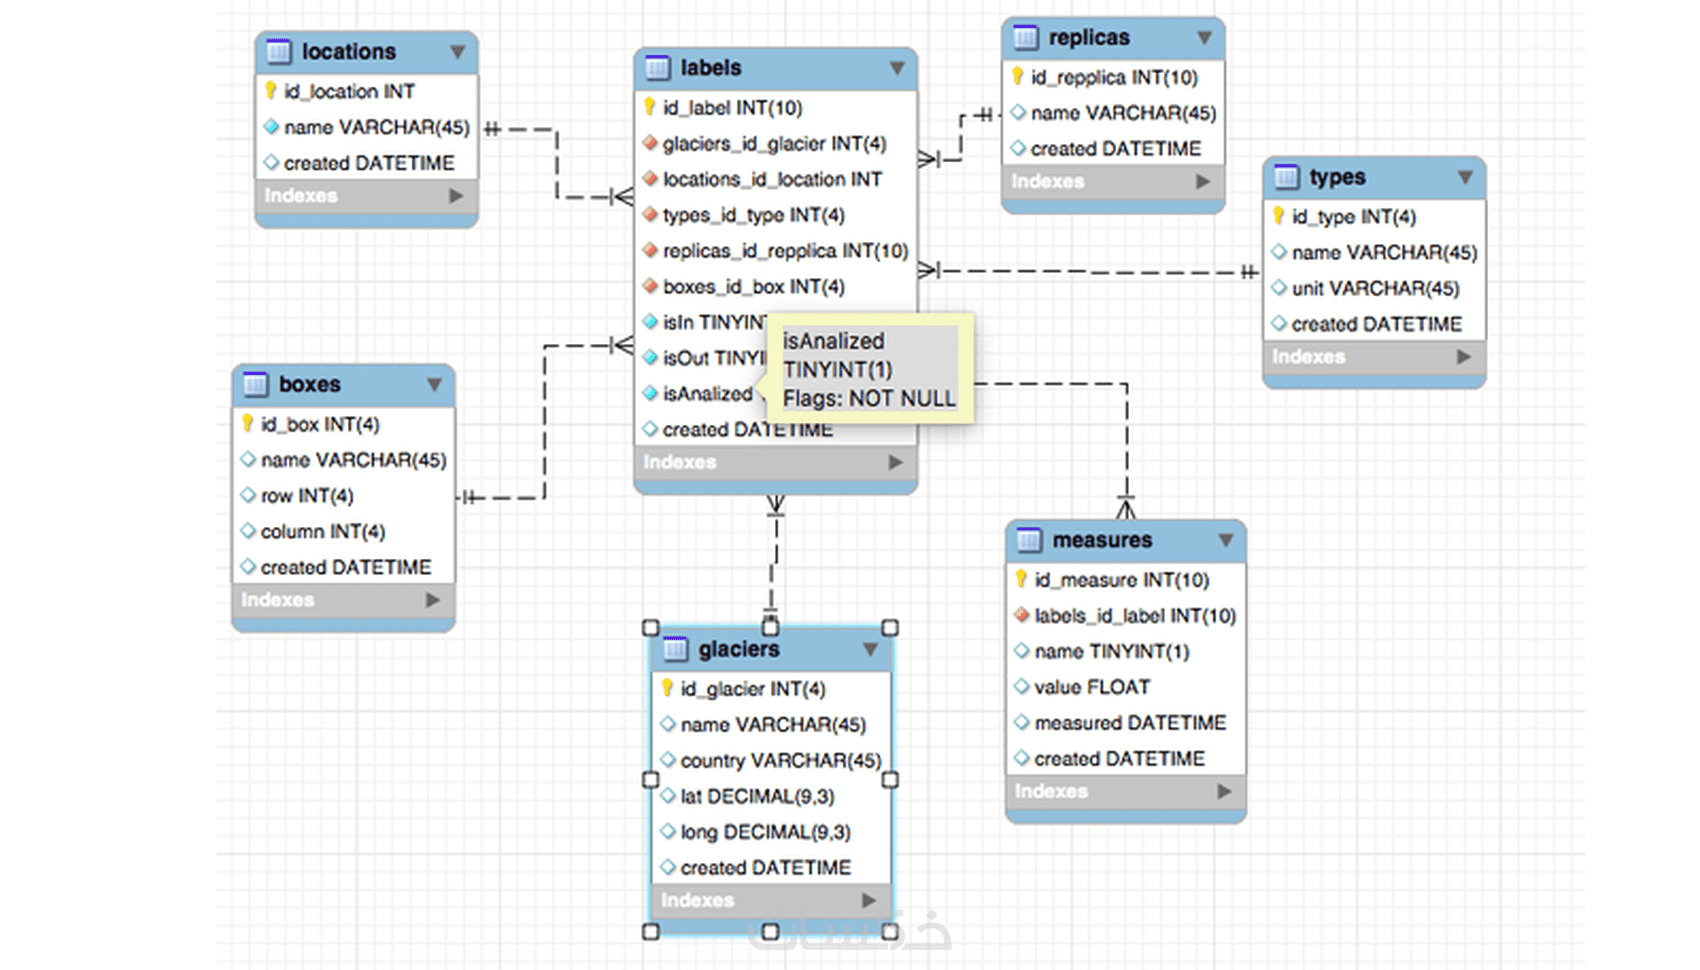Collapse the types table with its header arrow
1700x970 pixels.
1465,177
